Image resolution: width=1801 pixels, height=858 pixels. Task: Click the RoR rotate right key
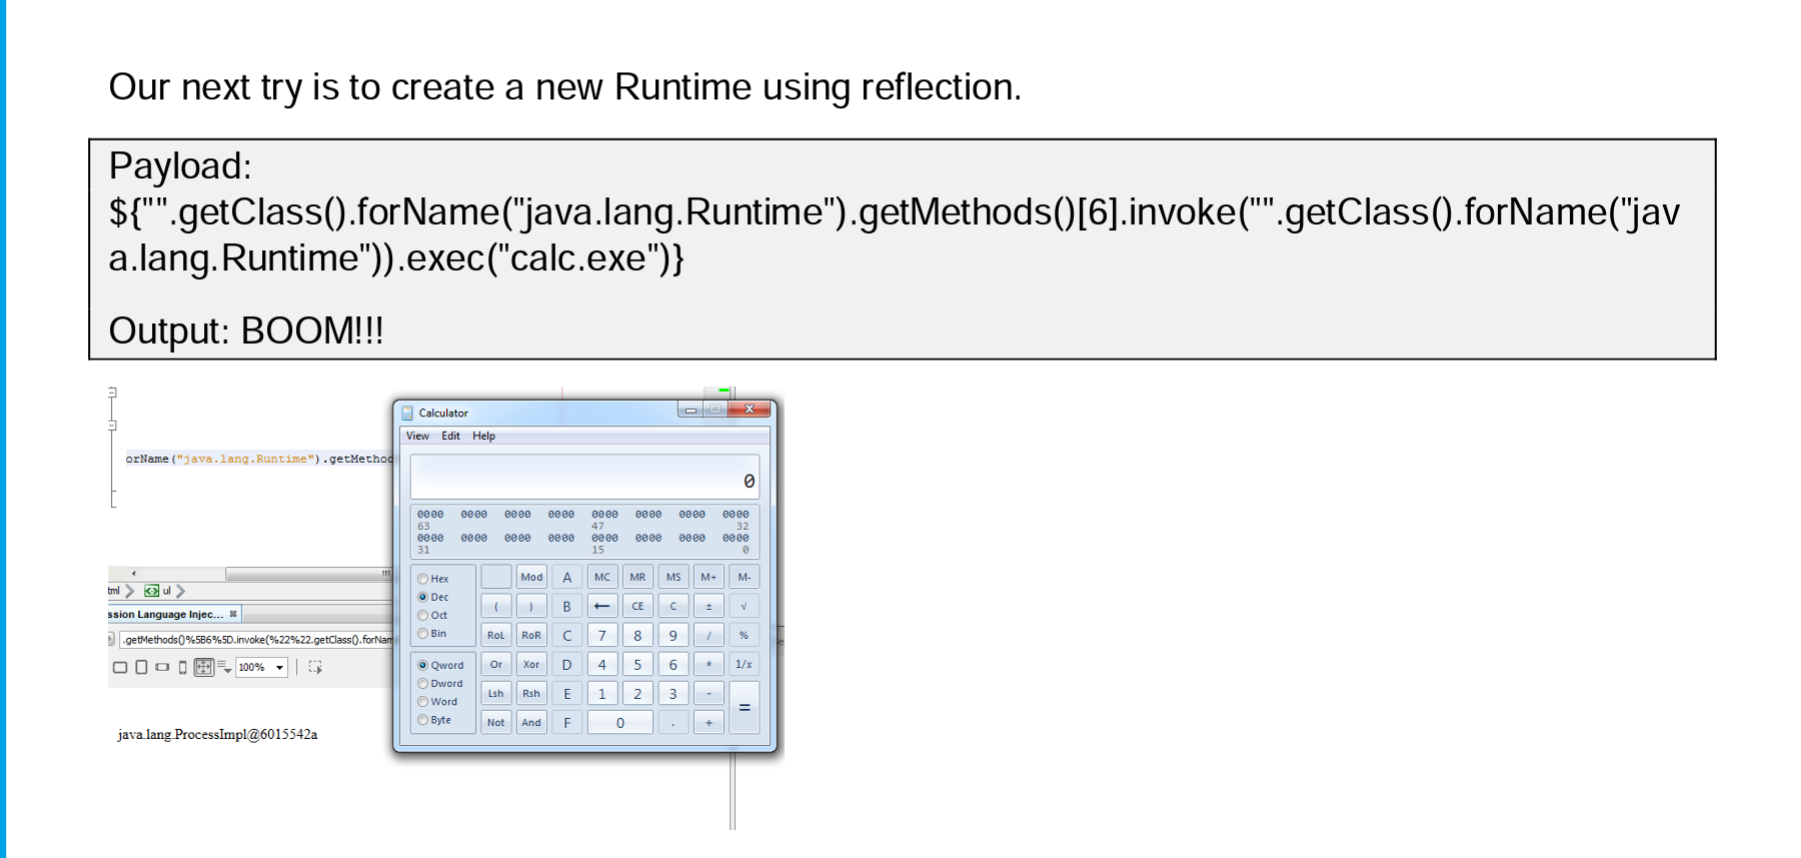point(531,635)
